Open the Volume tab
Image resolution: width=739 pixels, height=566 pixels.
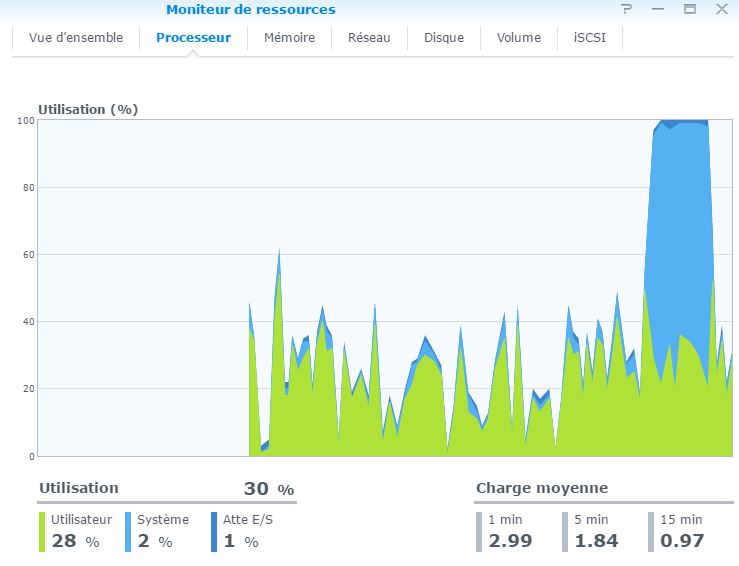pos(518,38)
